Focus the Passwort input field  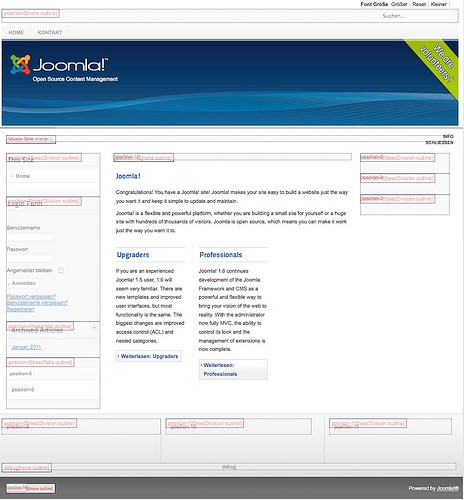[30, 258]
